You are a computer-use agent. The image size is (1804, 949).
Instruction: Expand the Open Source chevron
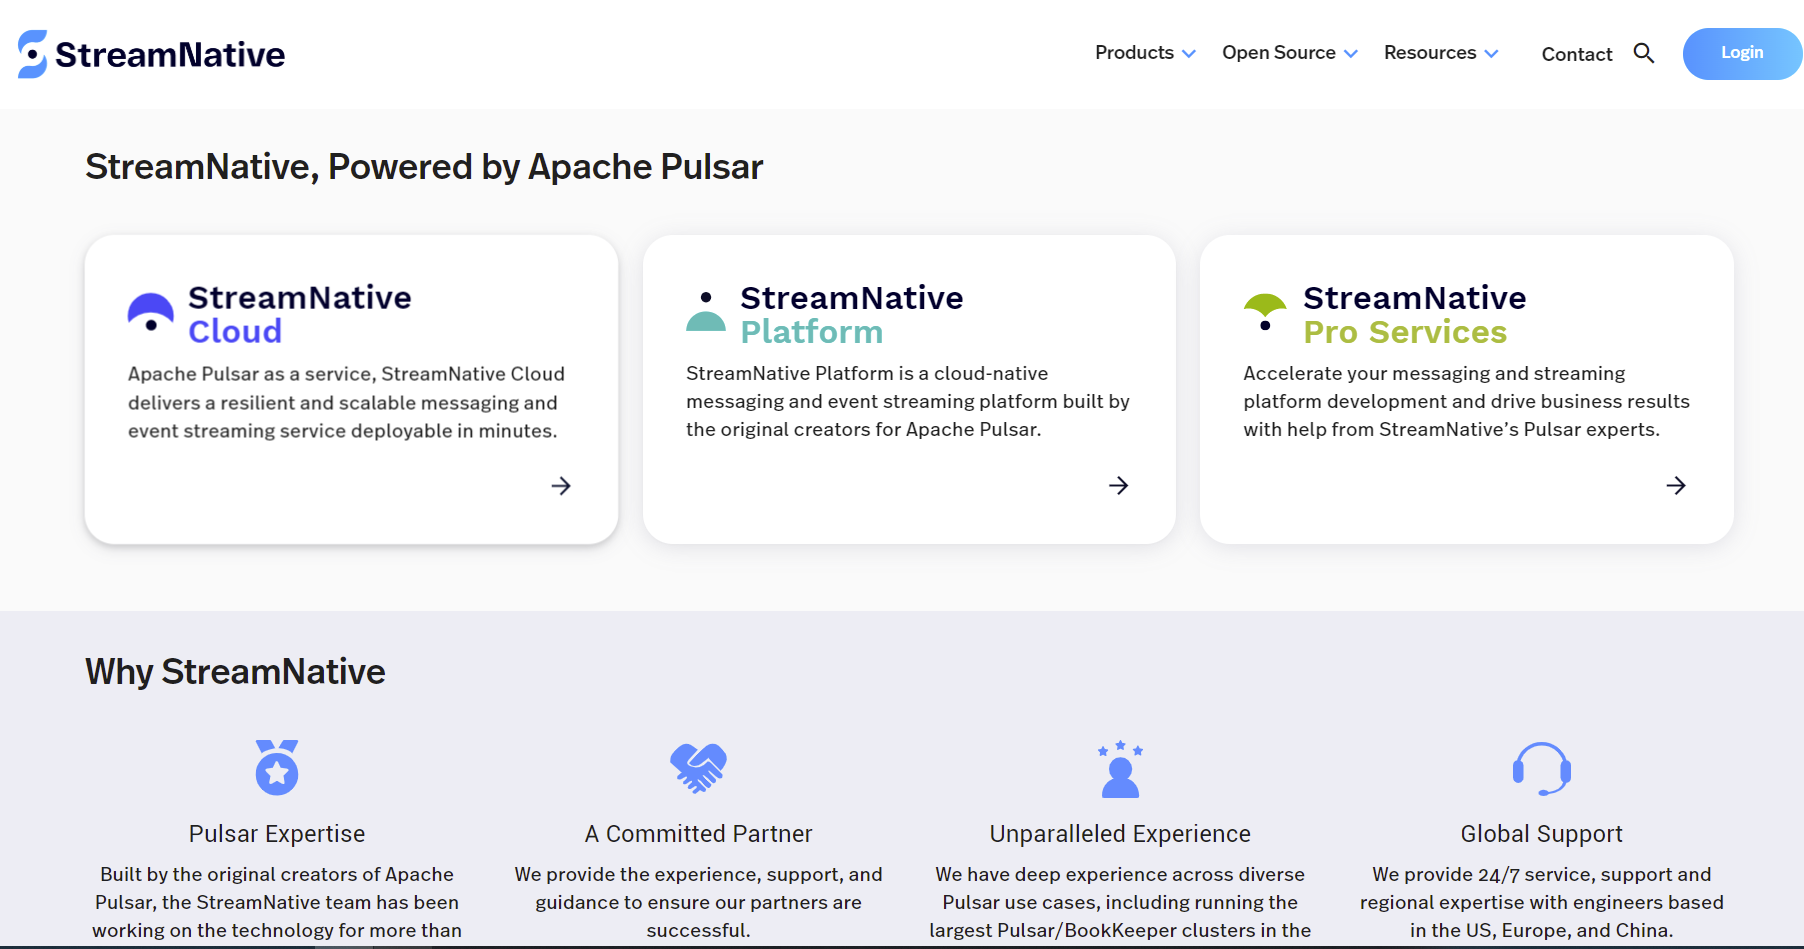pos(1351,54)
